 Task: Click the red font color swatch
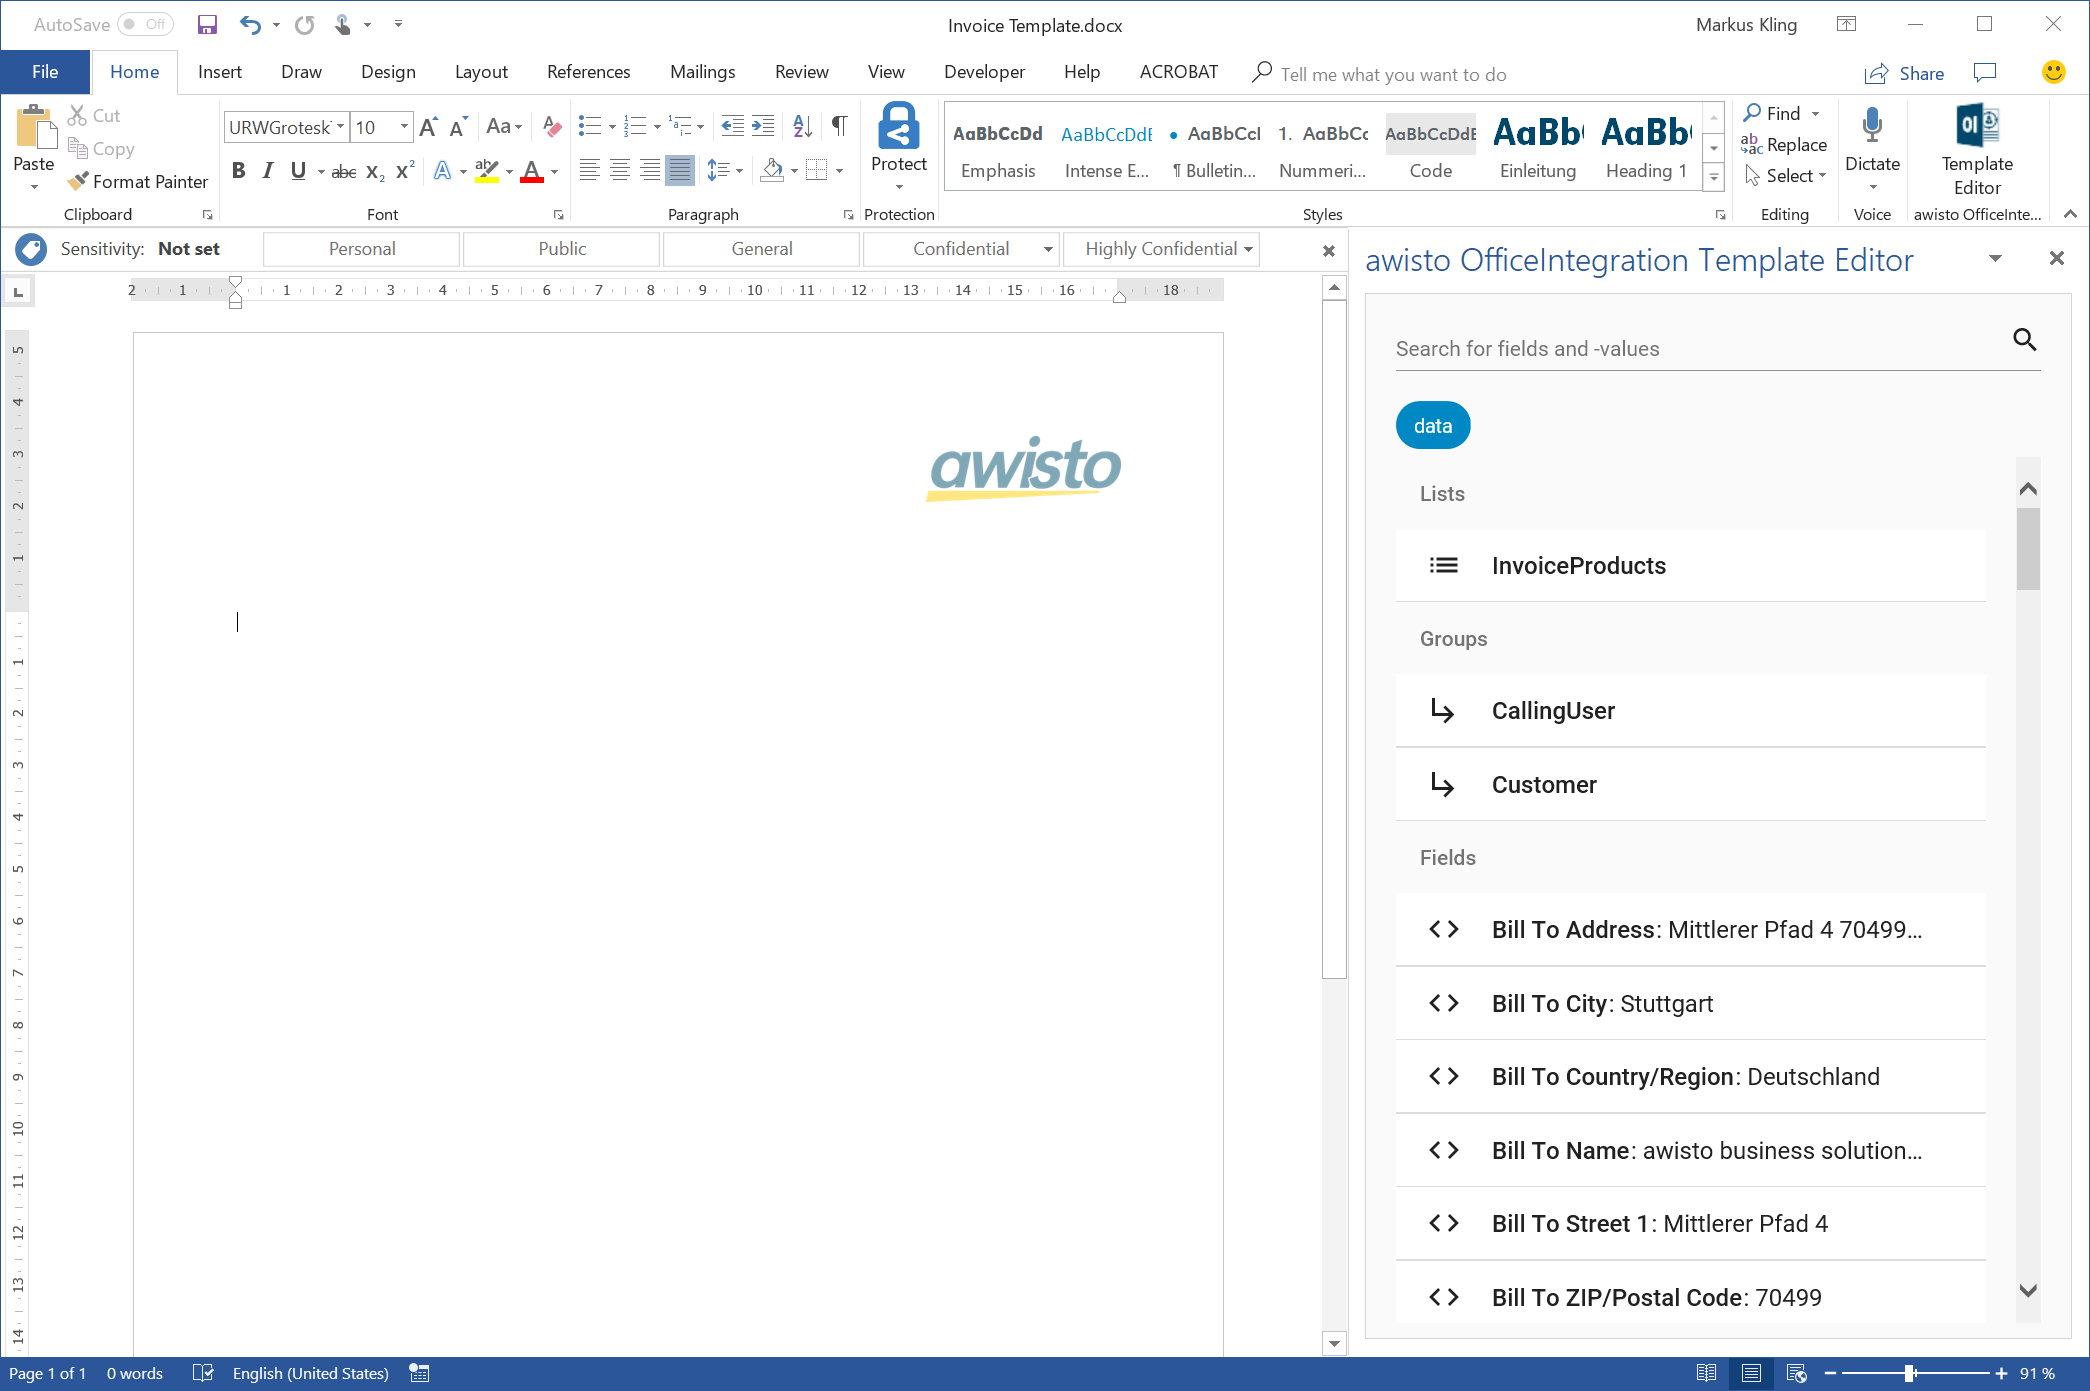point(532,172)
